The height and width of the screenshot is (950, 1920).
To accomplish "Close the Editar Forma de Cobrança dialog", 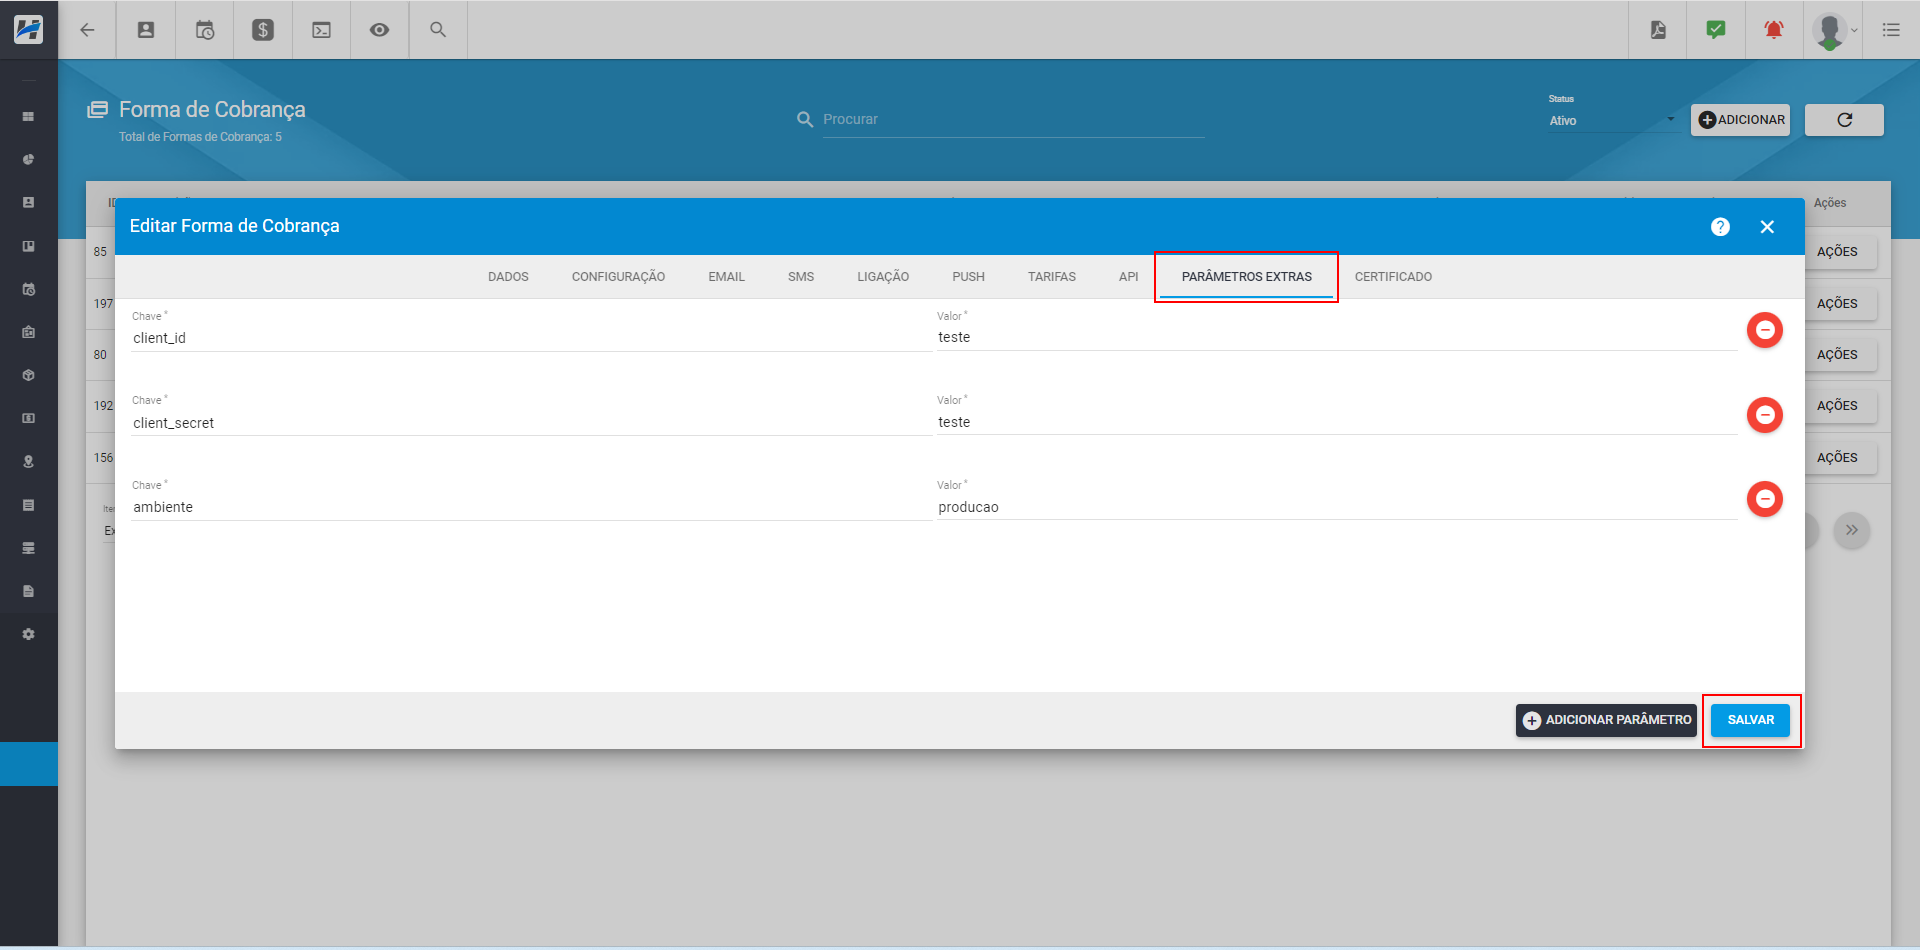I will [x=1767, y=227].
